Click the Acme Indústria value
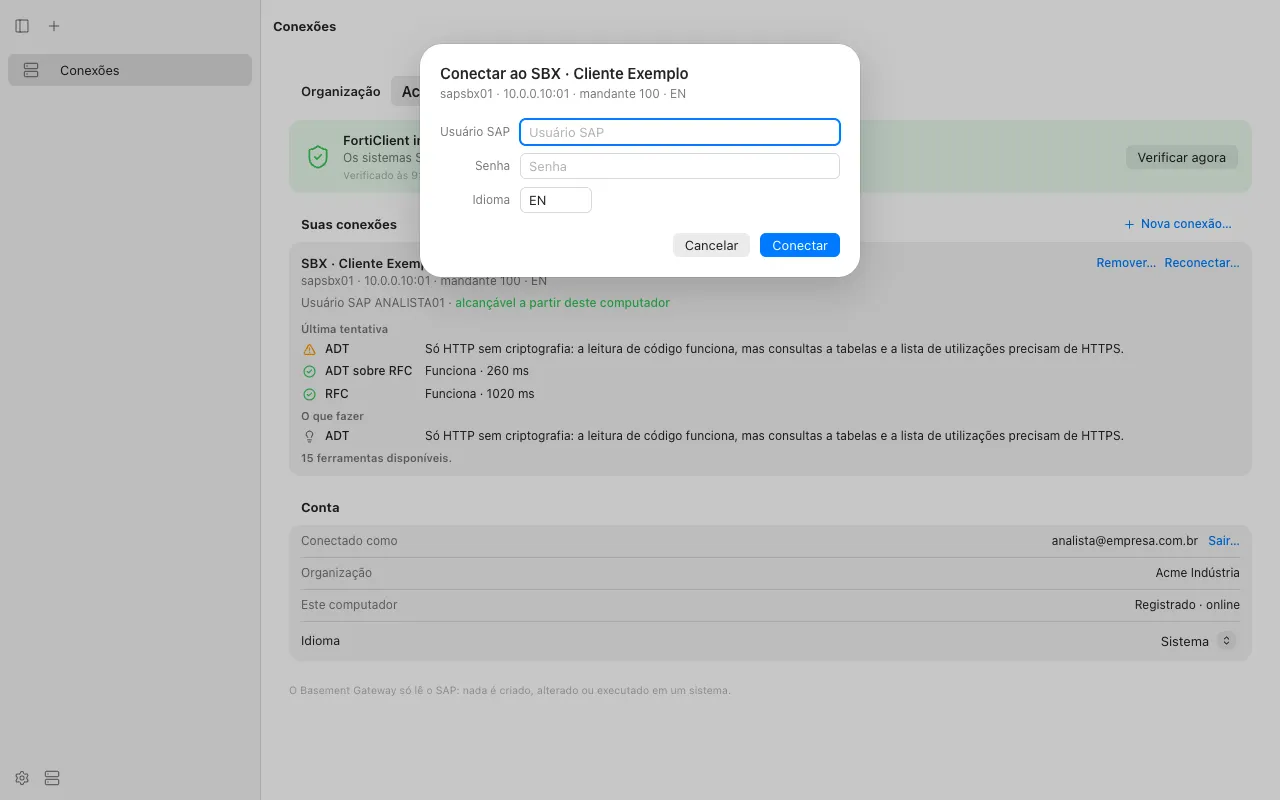Image resolution: width=1280 pixels, height=800 pixels. click(1198, 573)
